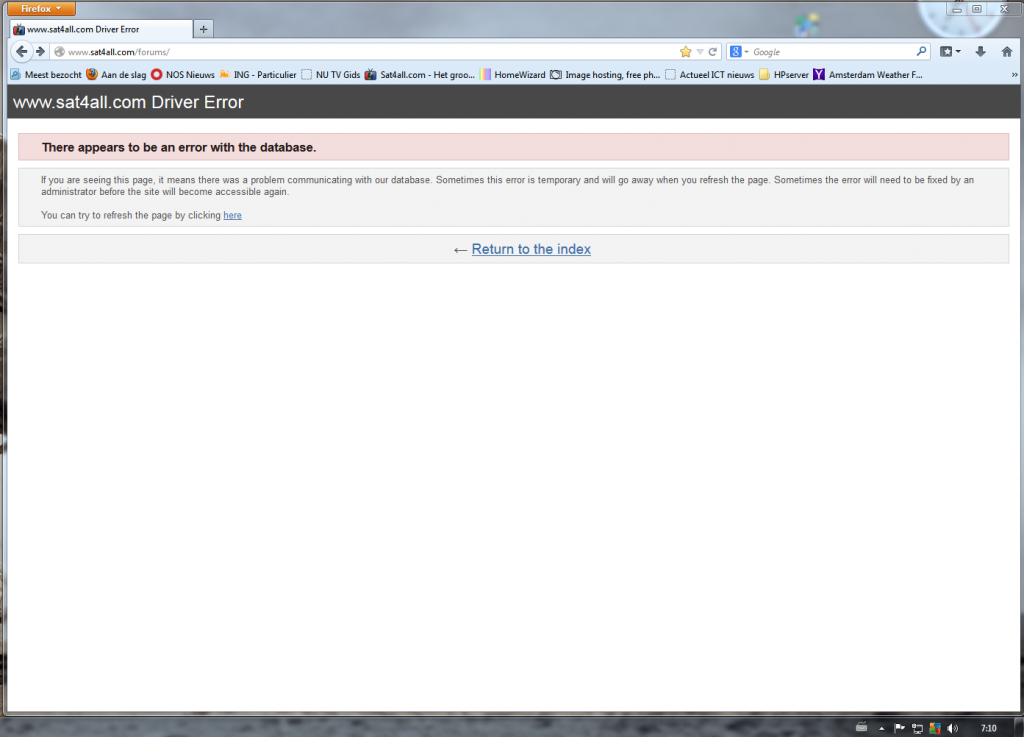Click the browser Back arrow button

pos(21,52)
